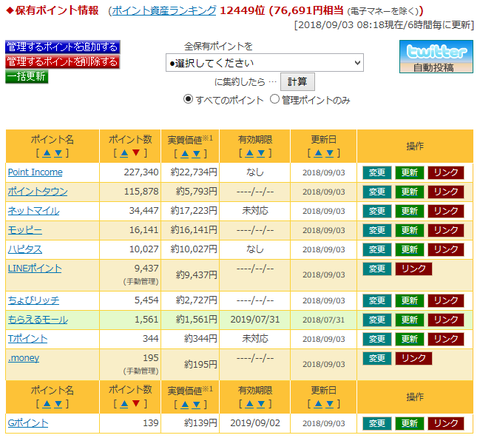Open the Gポイント link
This screenshot has height=438, width=480.
coord(28,423)
